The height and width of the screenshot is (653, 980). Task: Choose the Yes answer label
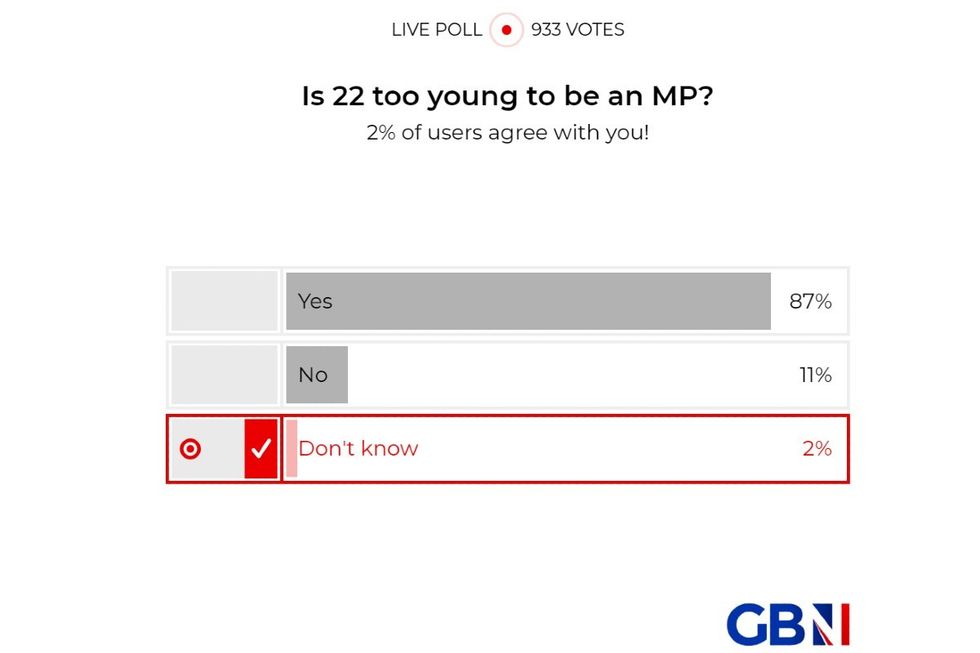point(315,301)
